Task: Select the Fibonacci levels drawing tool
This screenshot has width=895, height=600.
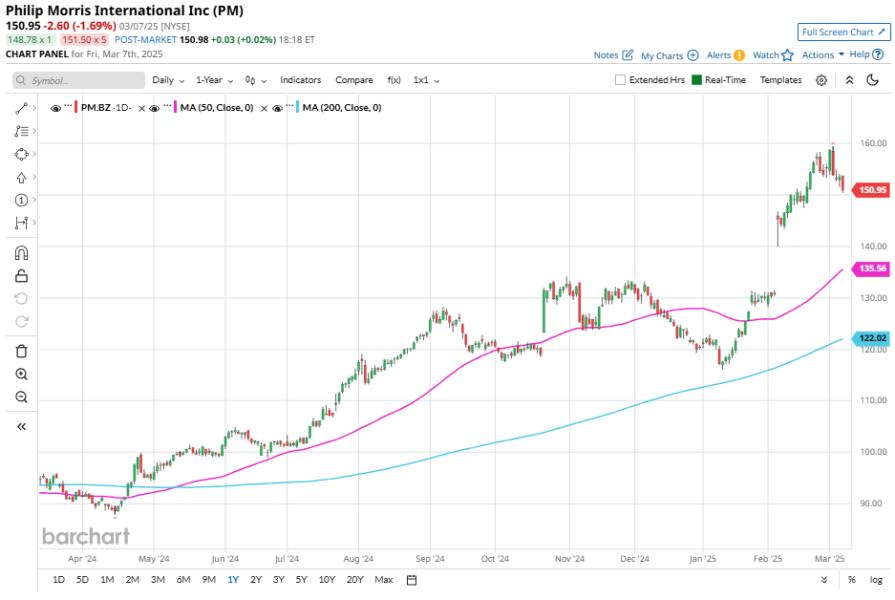Action: 21,131
